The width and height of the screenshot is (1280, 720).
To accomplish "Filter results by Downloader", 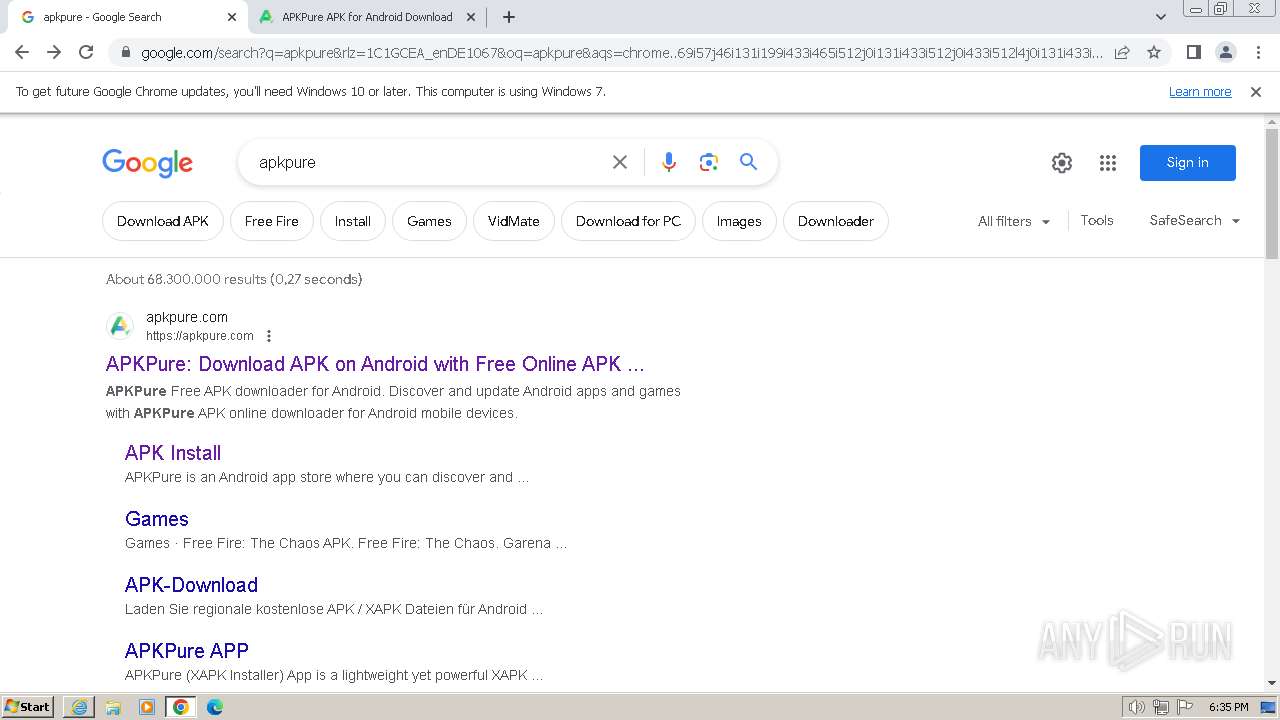I will click(836, 221).
